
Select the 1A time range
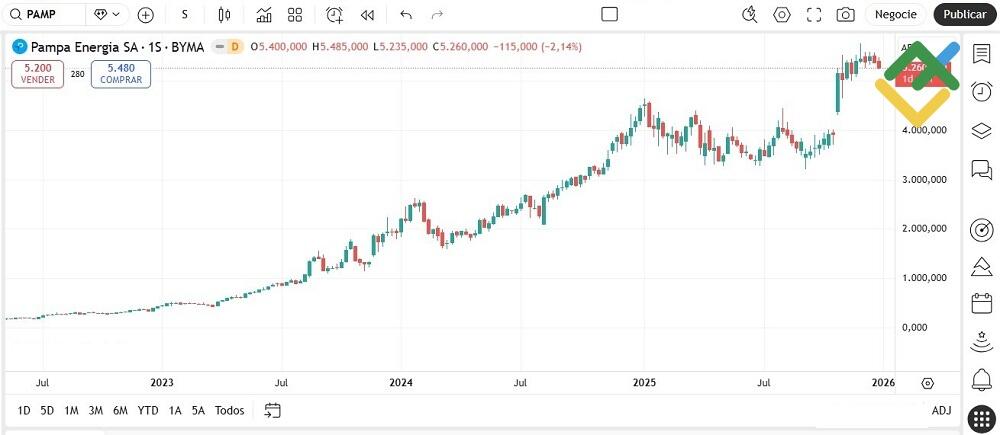(175, 410)
